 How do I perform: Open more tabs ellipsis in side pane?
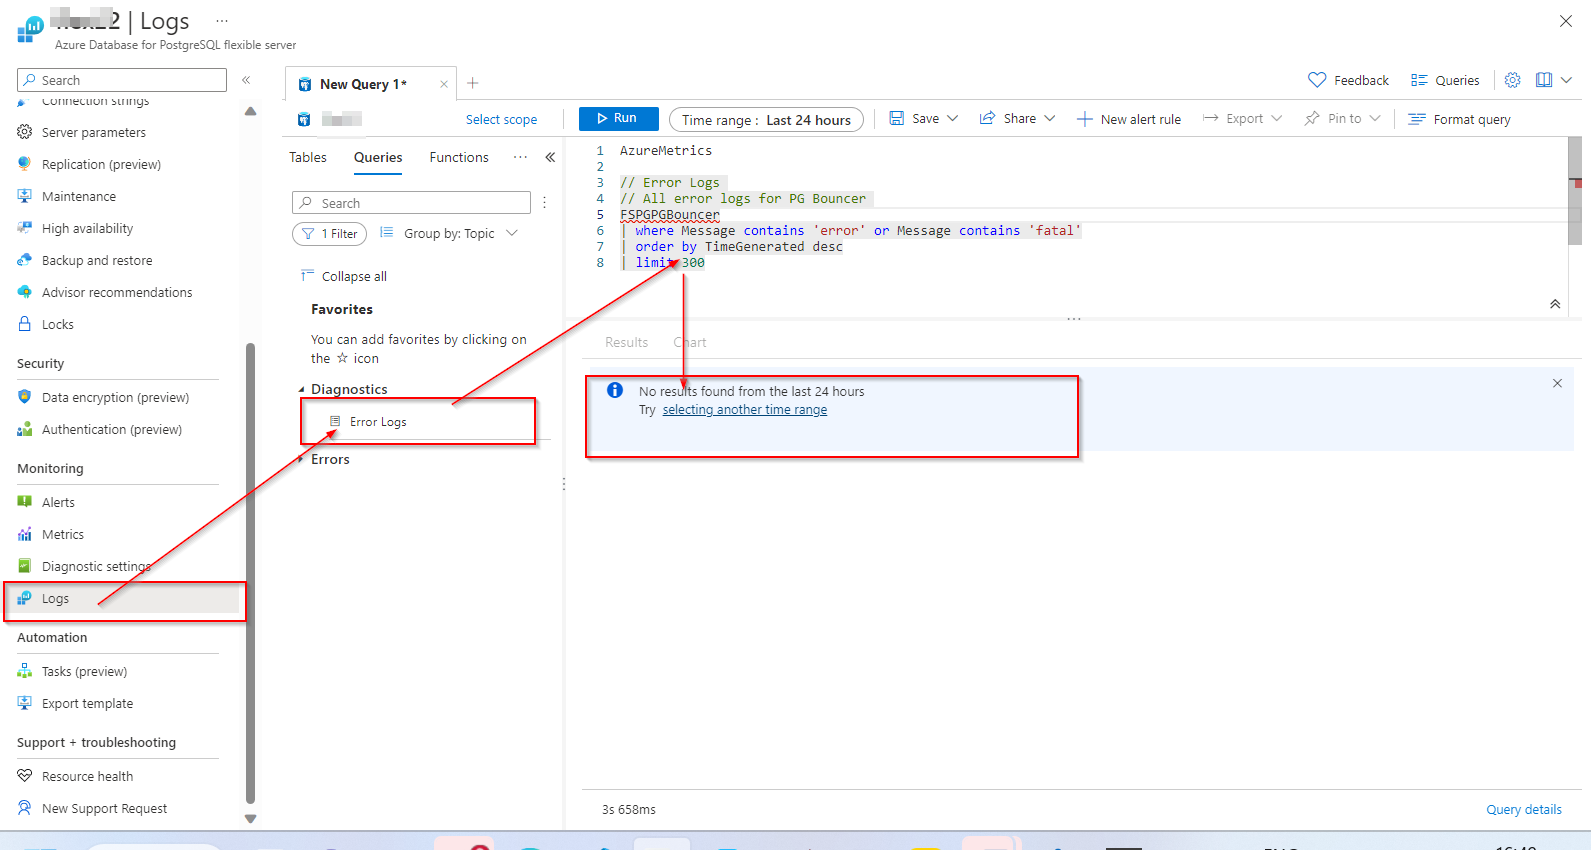coord(520,157)
